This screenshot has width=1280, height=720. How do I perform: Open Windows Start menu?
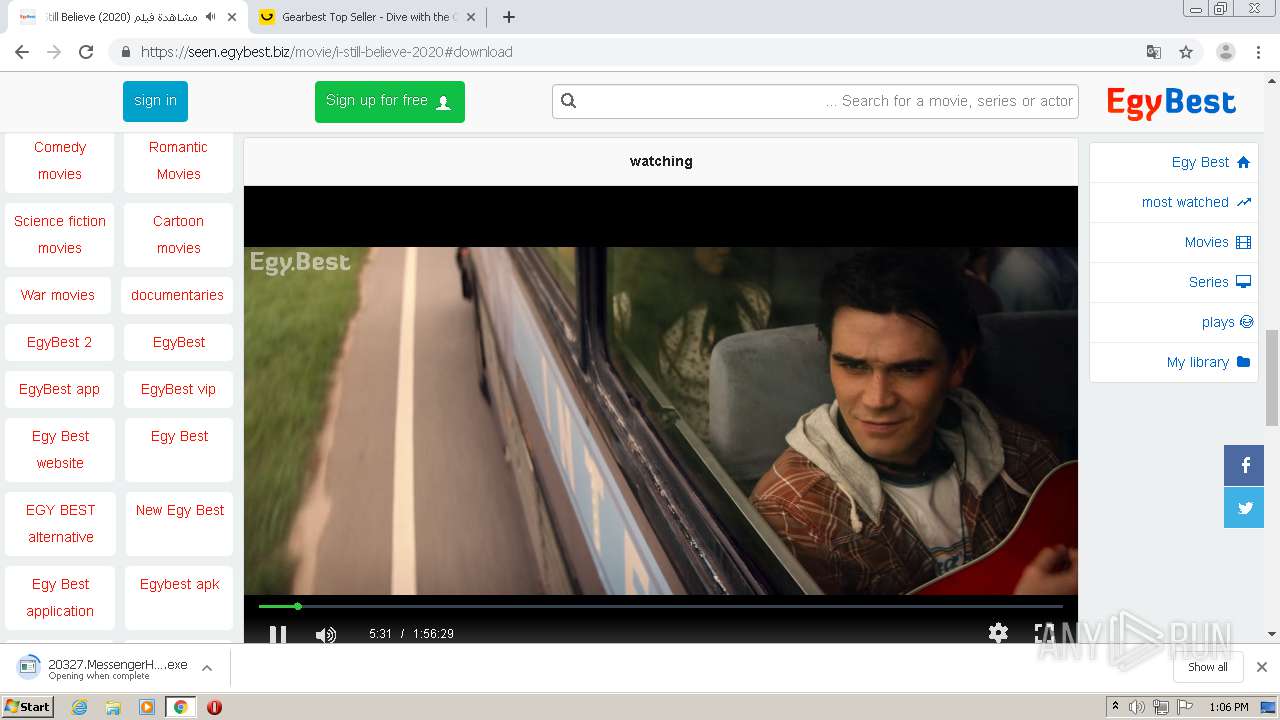pyautogui.click(x=27, y=706)
